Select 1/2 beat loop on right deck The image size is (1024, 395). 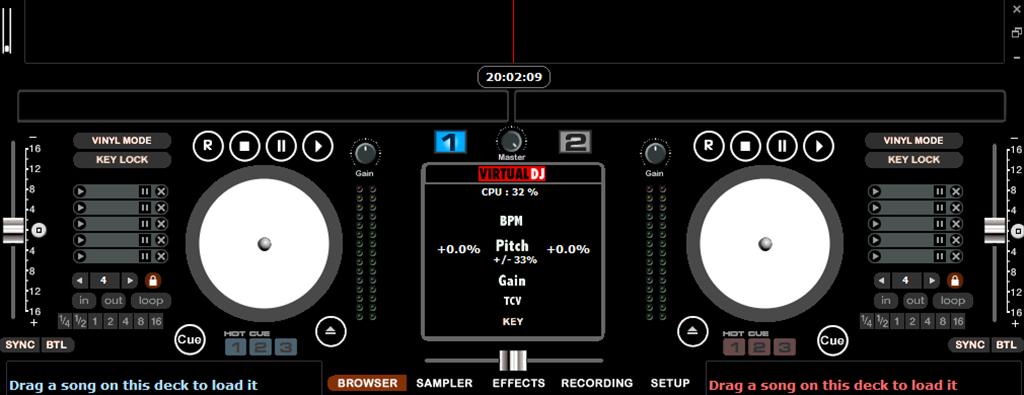882,321
